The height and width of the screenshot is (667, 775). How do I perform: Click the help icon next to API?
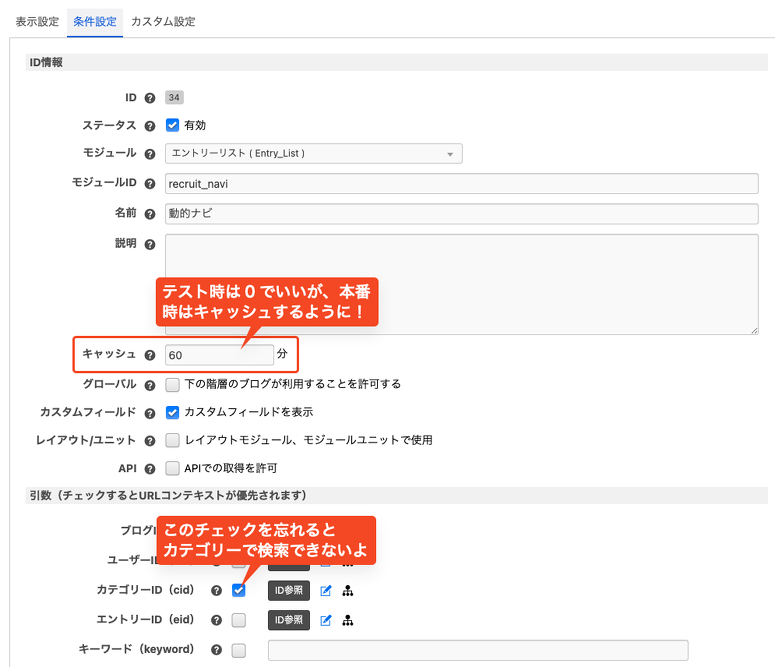tap(150, 468)
